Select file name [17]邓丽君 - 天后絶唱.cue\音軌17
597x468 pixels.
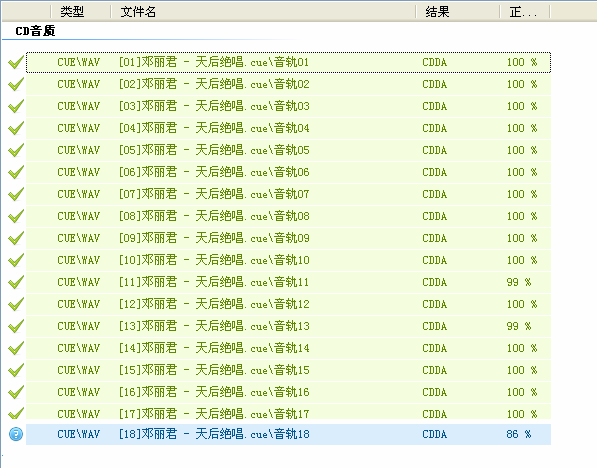(214, 414)
